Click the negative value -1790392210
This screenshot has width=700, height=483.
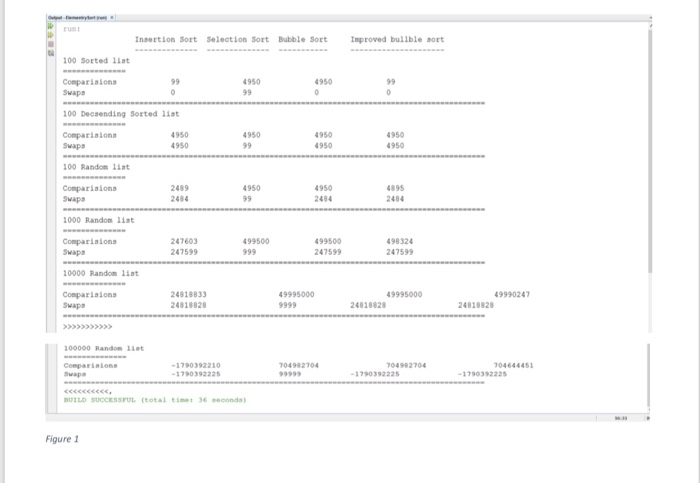click(196, 366)
